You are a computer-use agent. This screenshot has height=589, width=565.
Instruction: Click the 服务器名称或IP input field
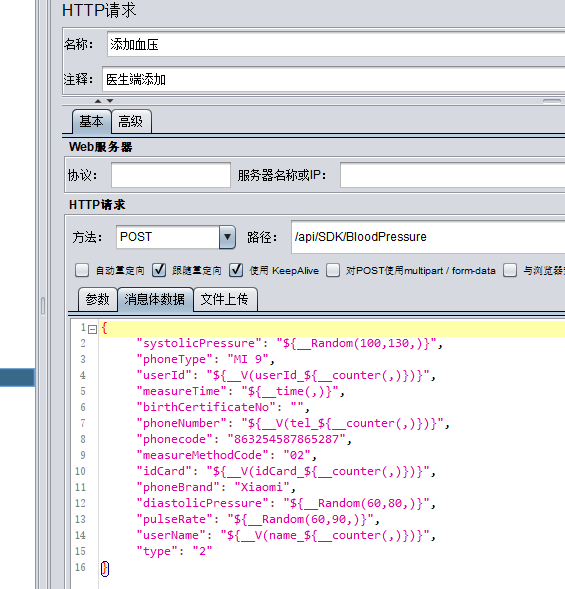point(453,175)
